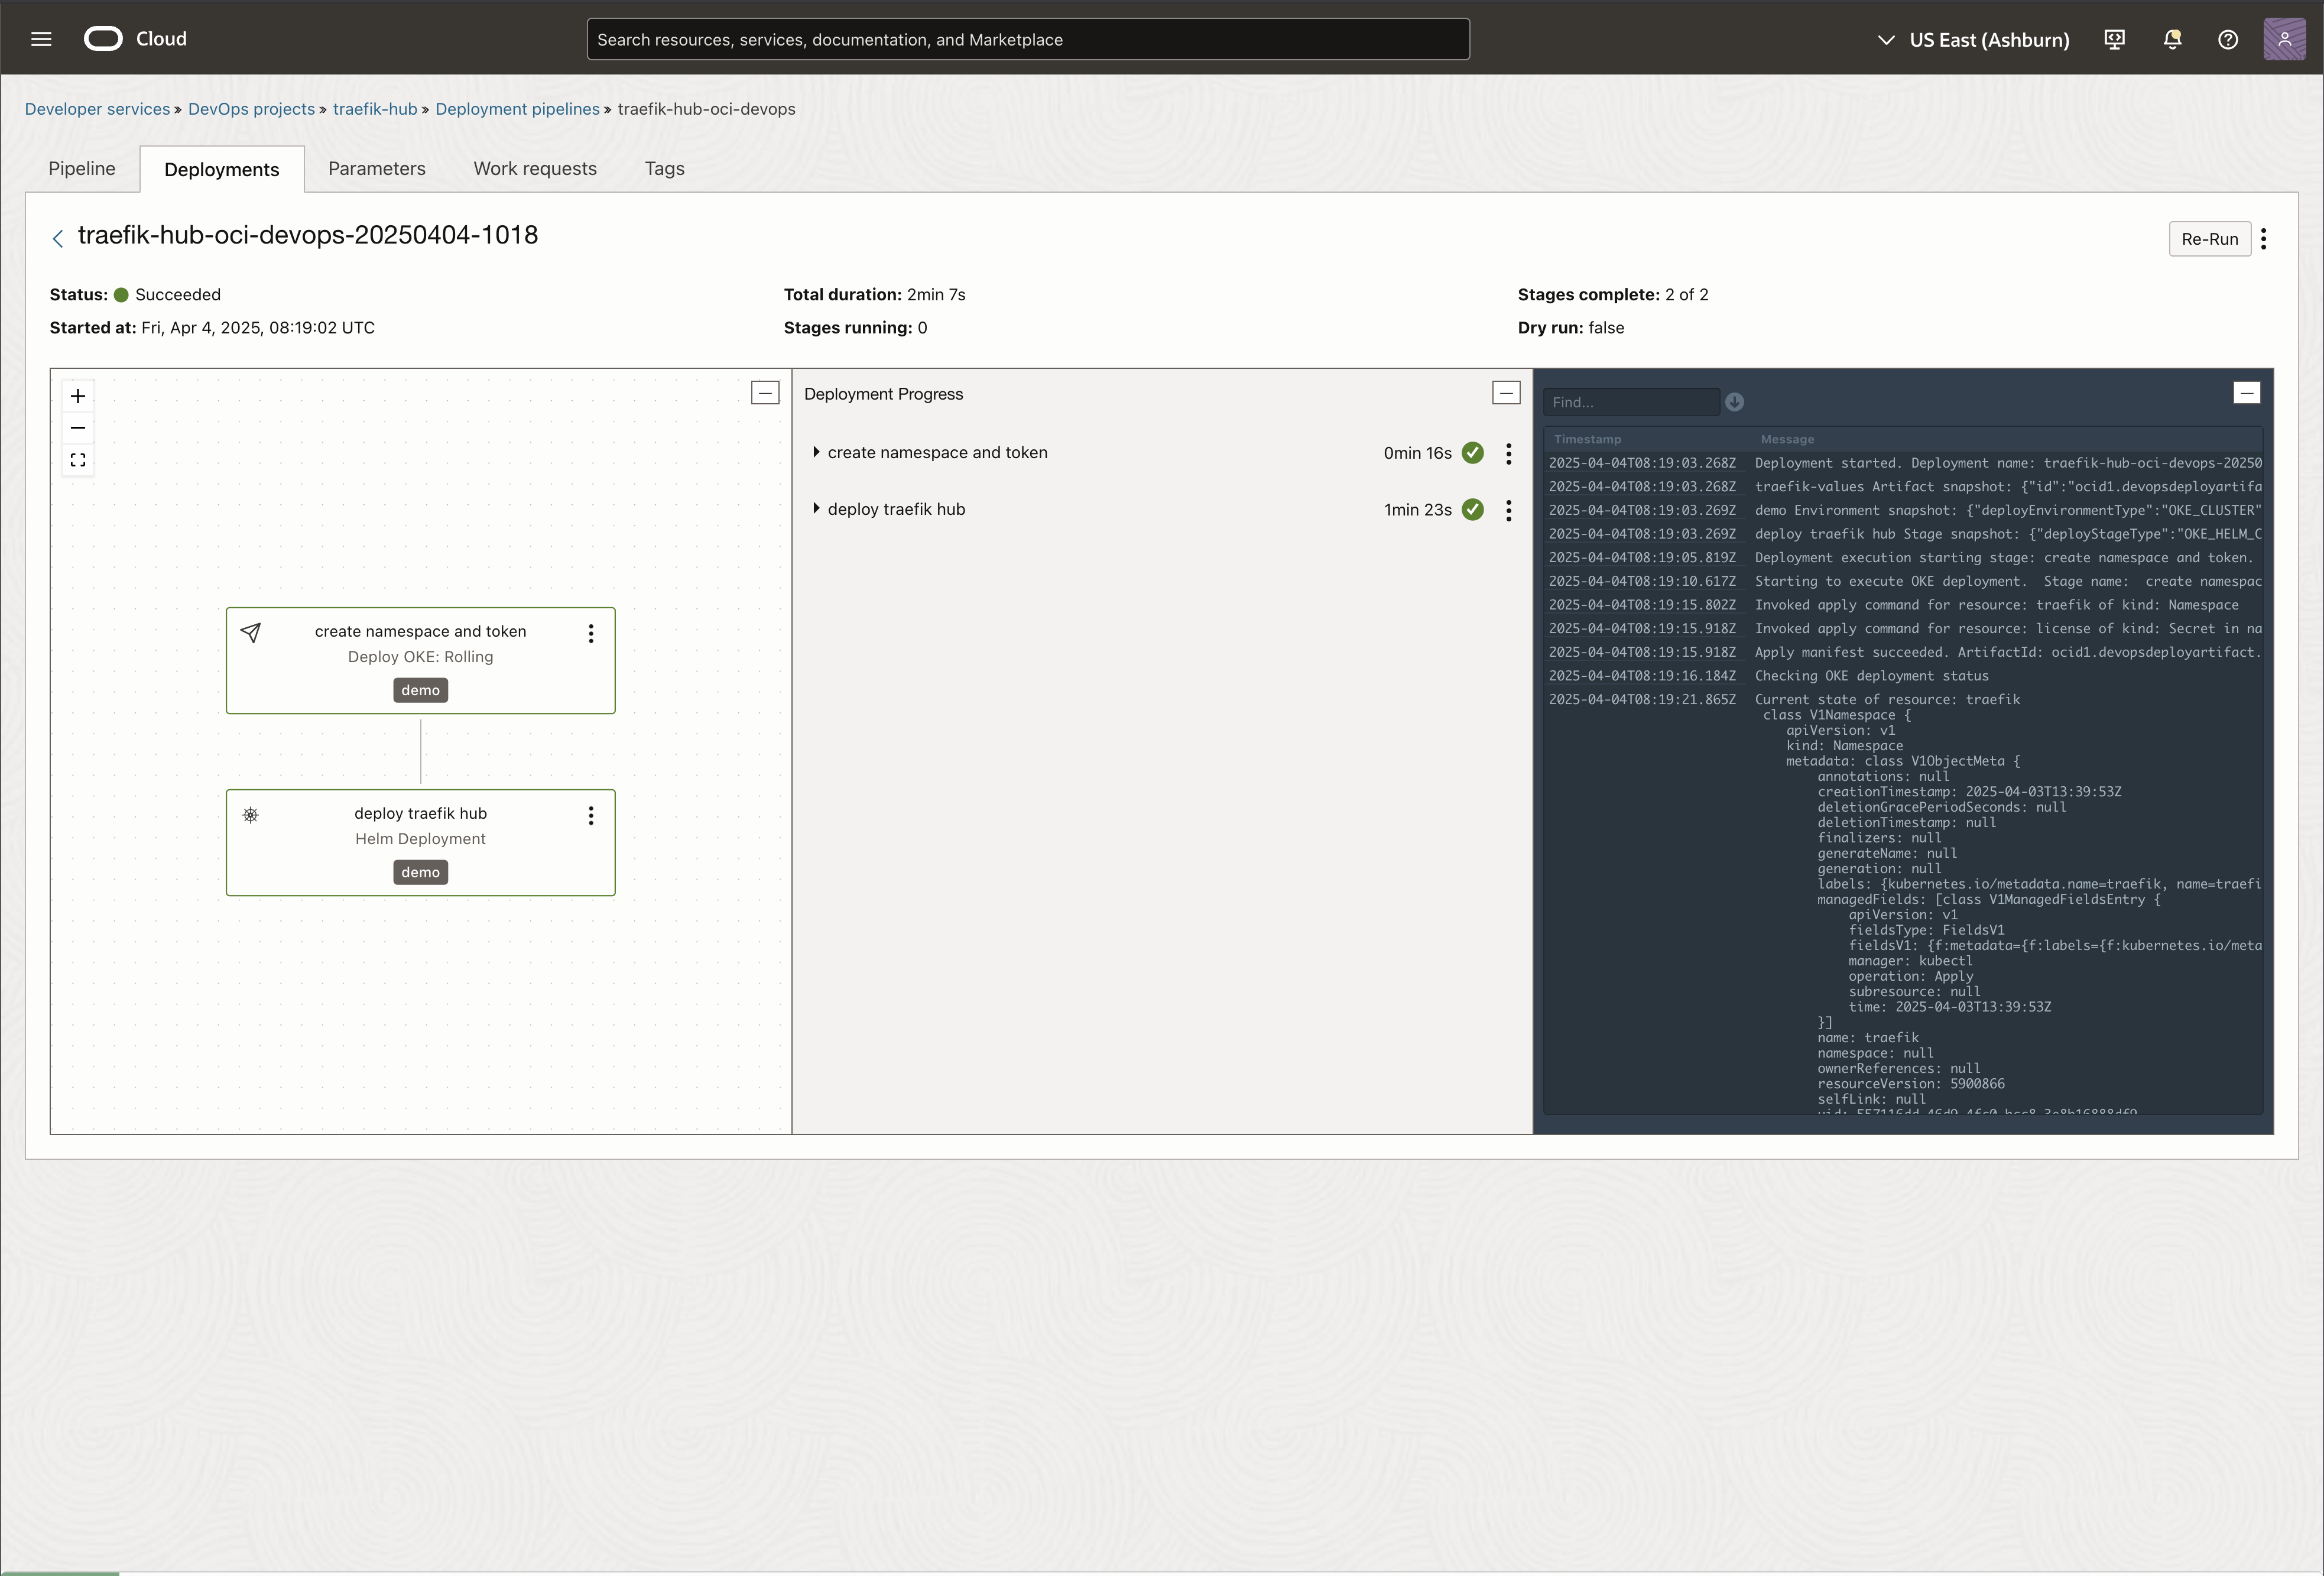The height and width of the screenshot is (1576, 2324).
Task: Collapse the Deployment Progress panel
Action: pyautogui.click(x=1506, y=393)
